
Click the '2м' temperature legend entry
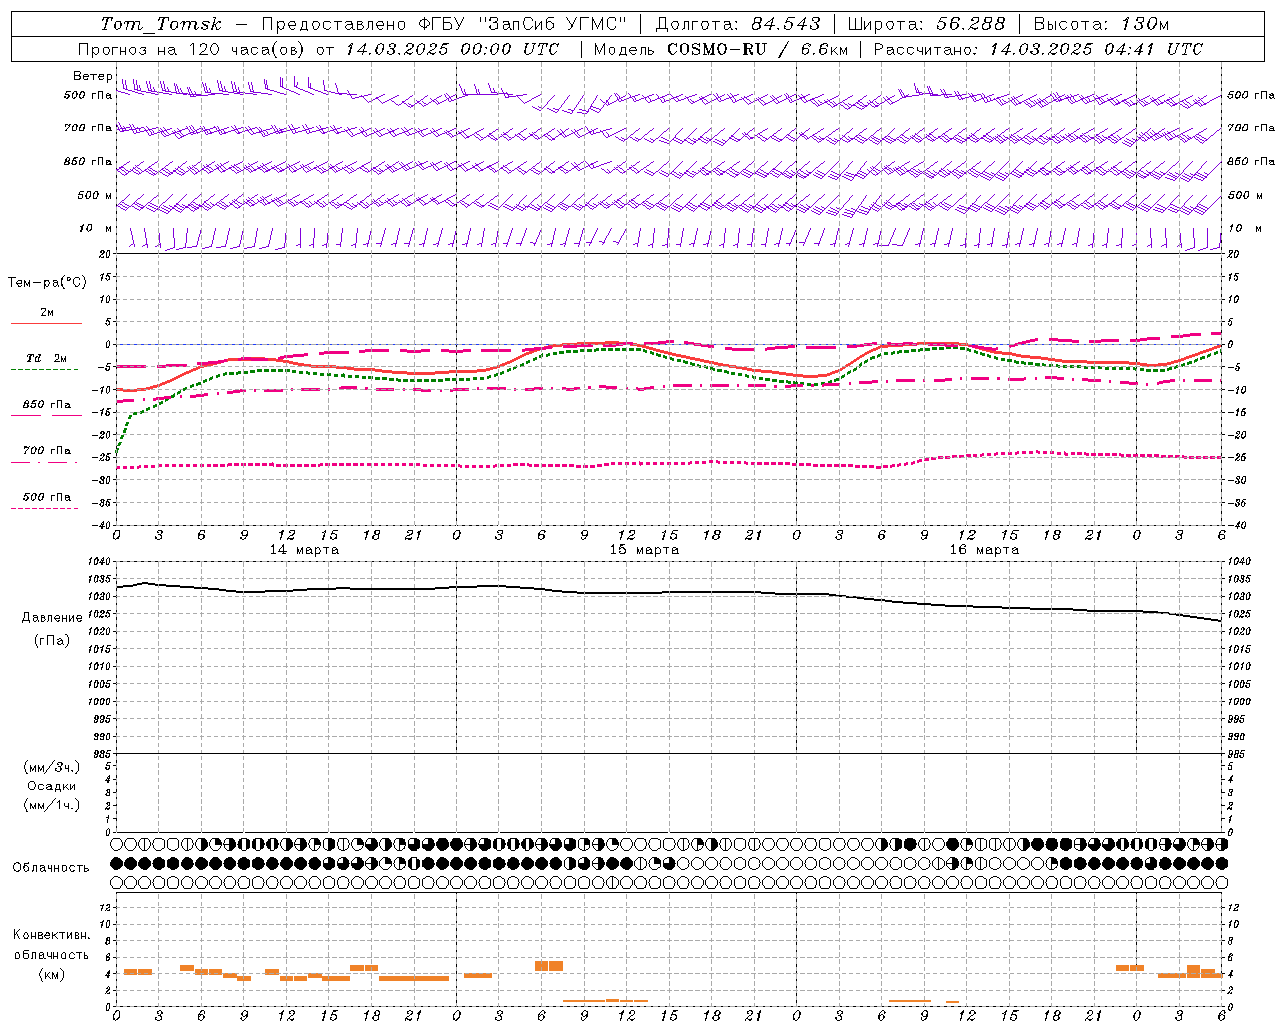click(x=47, y=312)
